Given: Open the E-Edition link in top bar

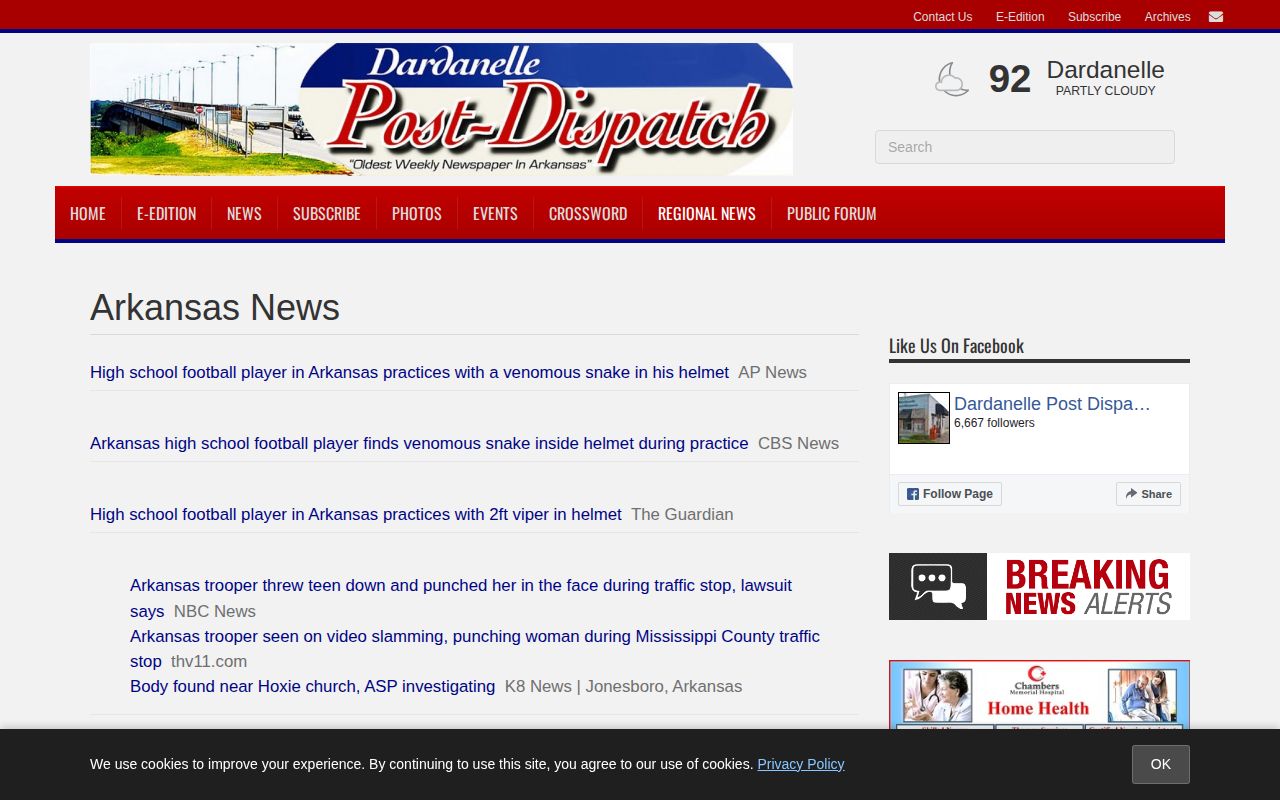Looking at the screenshot, I should tap(1020, 17).
